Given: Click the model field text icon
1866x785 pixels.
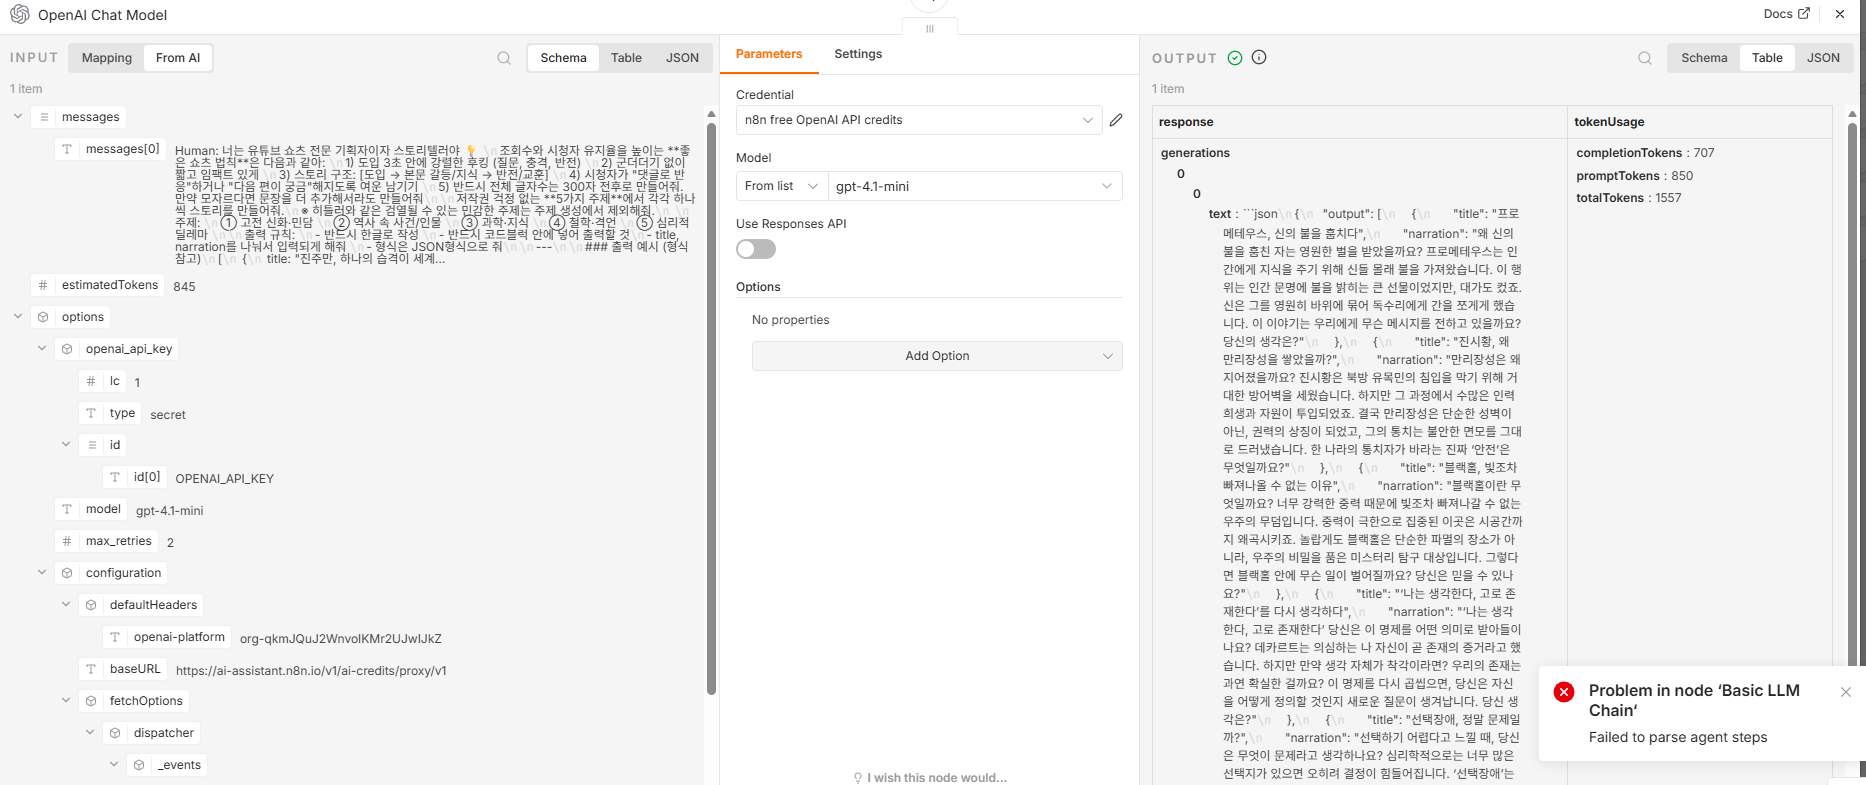Looking at the screenshot, I should pyautogui.click(x=67, y=509).
